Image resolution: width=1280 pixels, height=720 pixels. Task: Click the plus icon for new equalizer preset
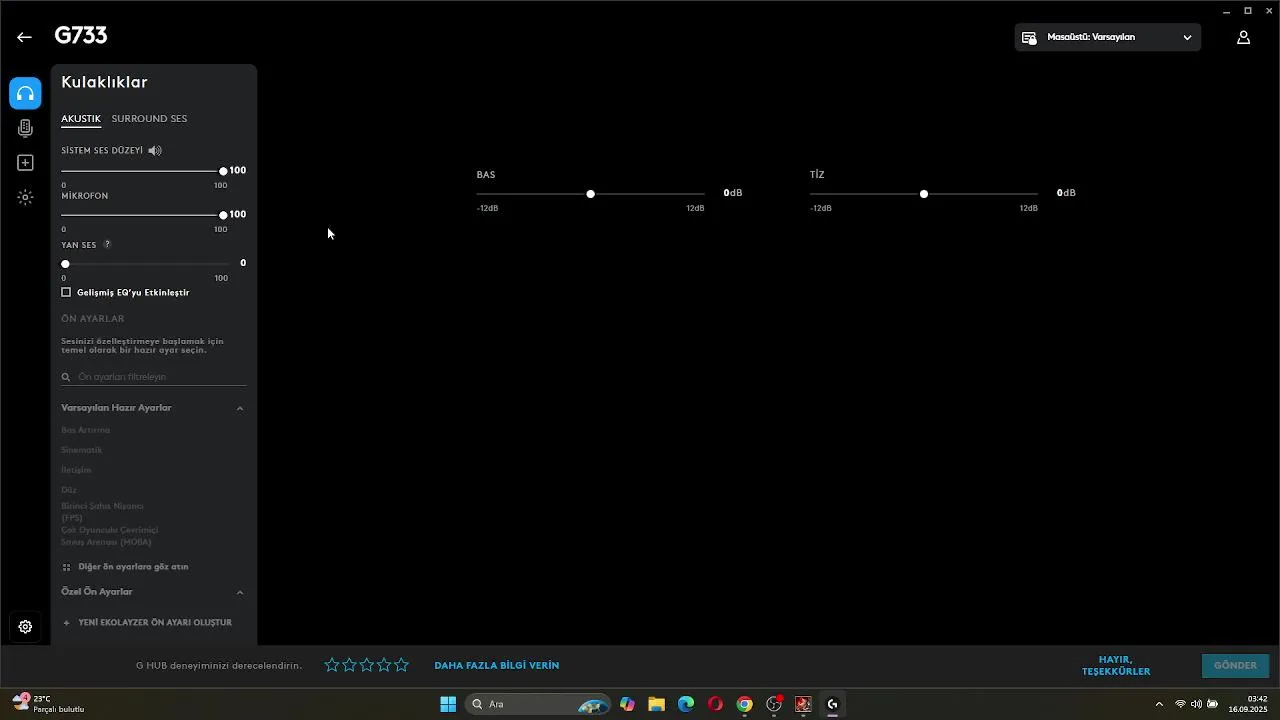67,623
